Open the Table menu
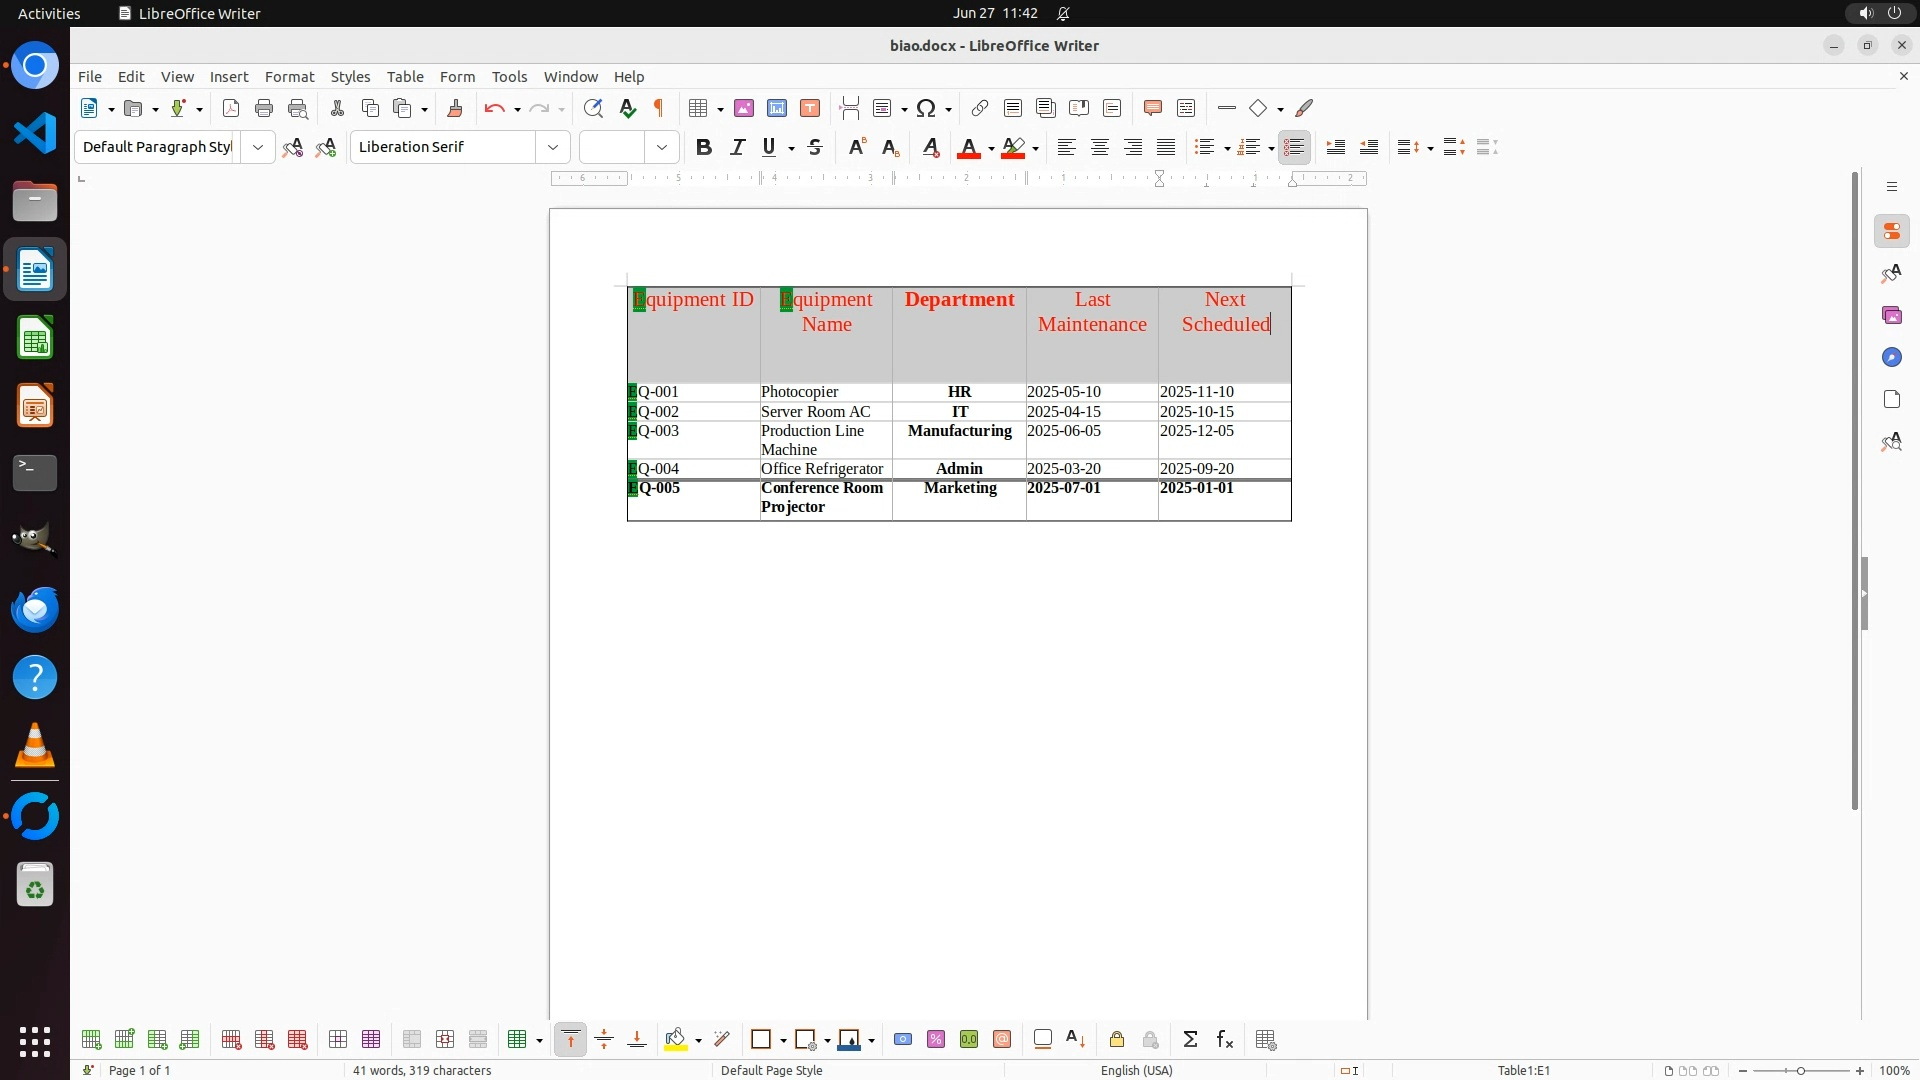The image size is (1920, 1080). click(405, 77)
